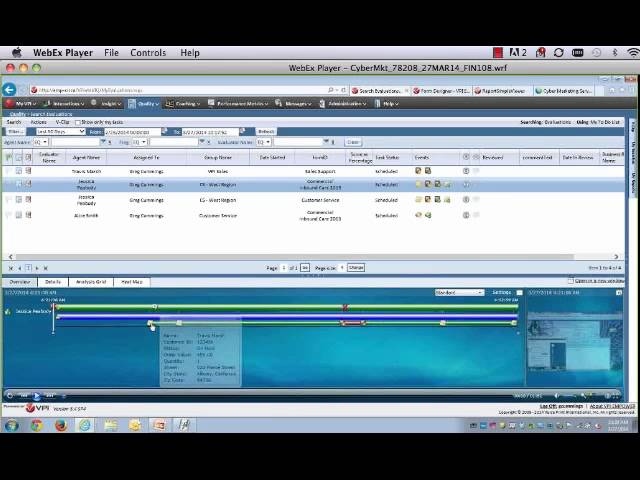
Task: Click the Filter button
Action: 16,131
